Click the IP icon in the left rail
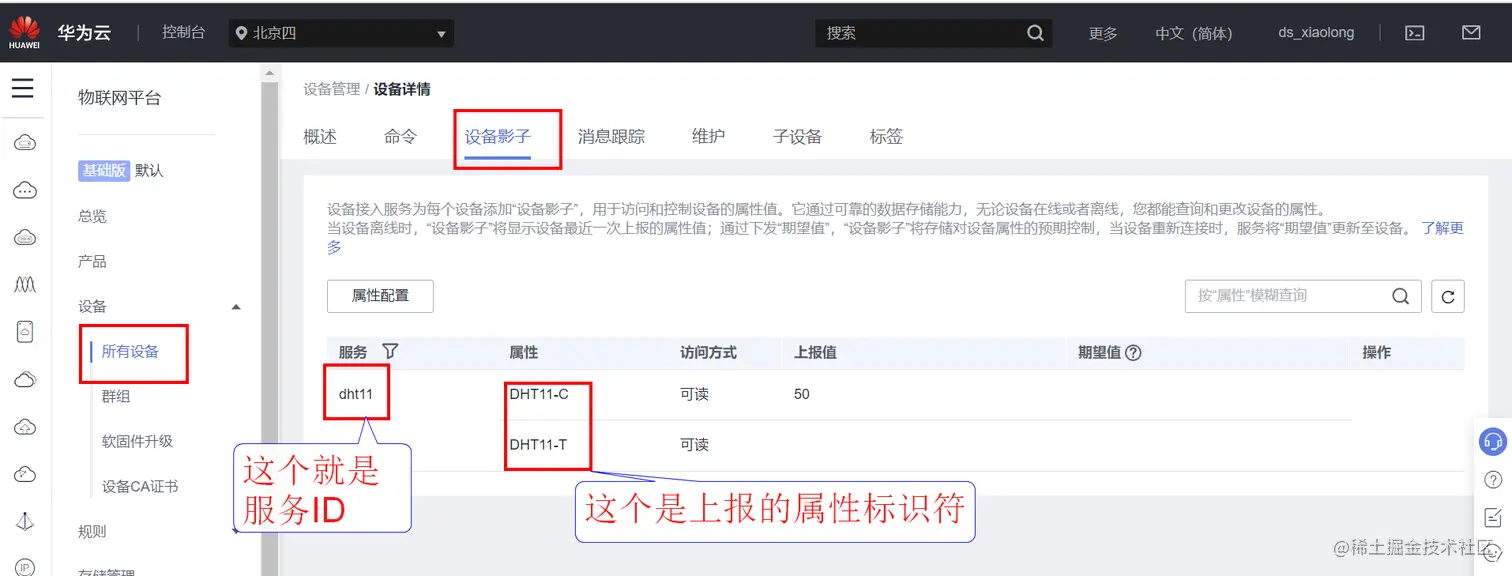Image resolution: width=1512 pixels, height=576 pixels. click(x=25, y=567)
